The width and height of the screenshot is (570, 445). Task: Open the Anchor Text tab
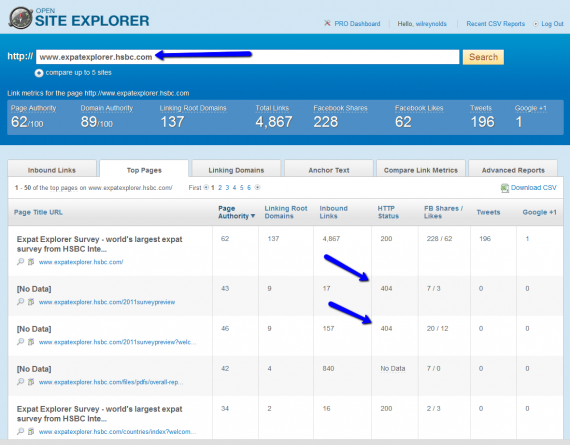pos(329,169)
